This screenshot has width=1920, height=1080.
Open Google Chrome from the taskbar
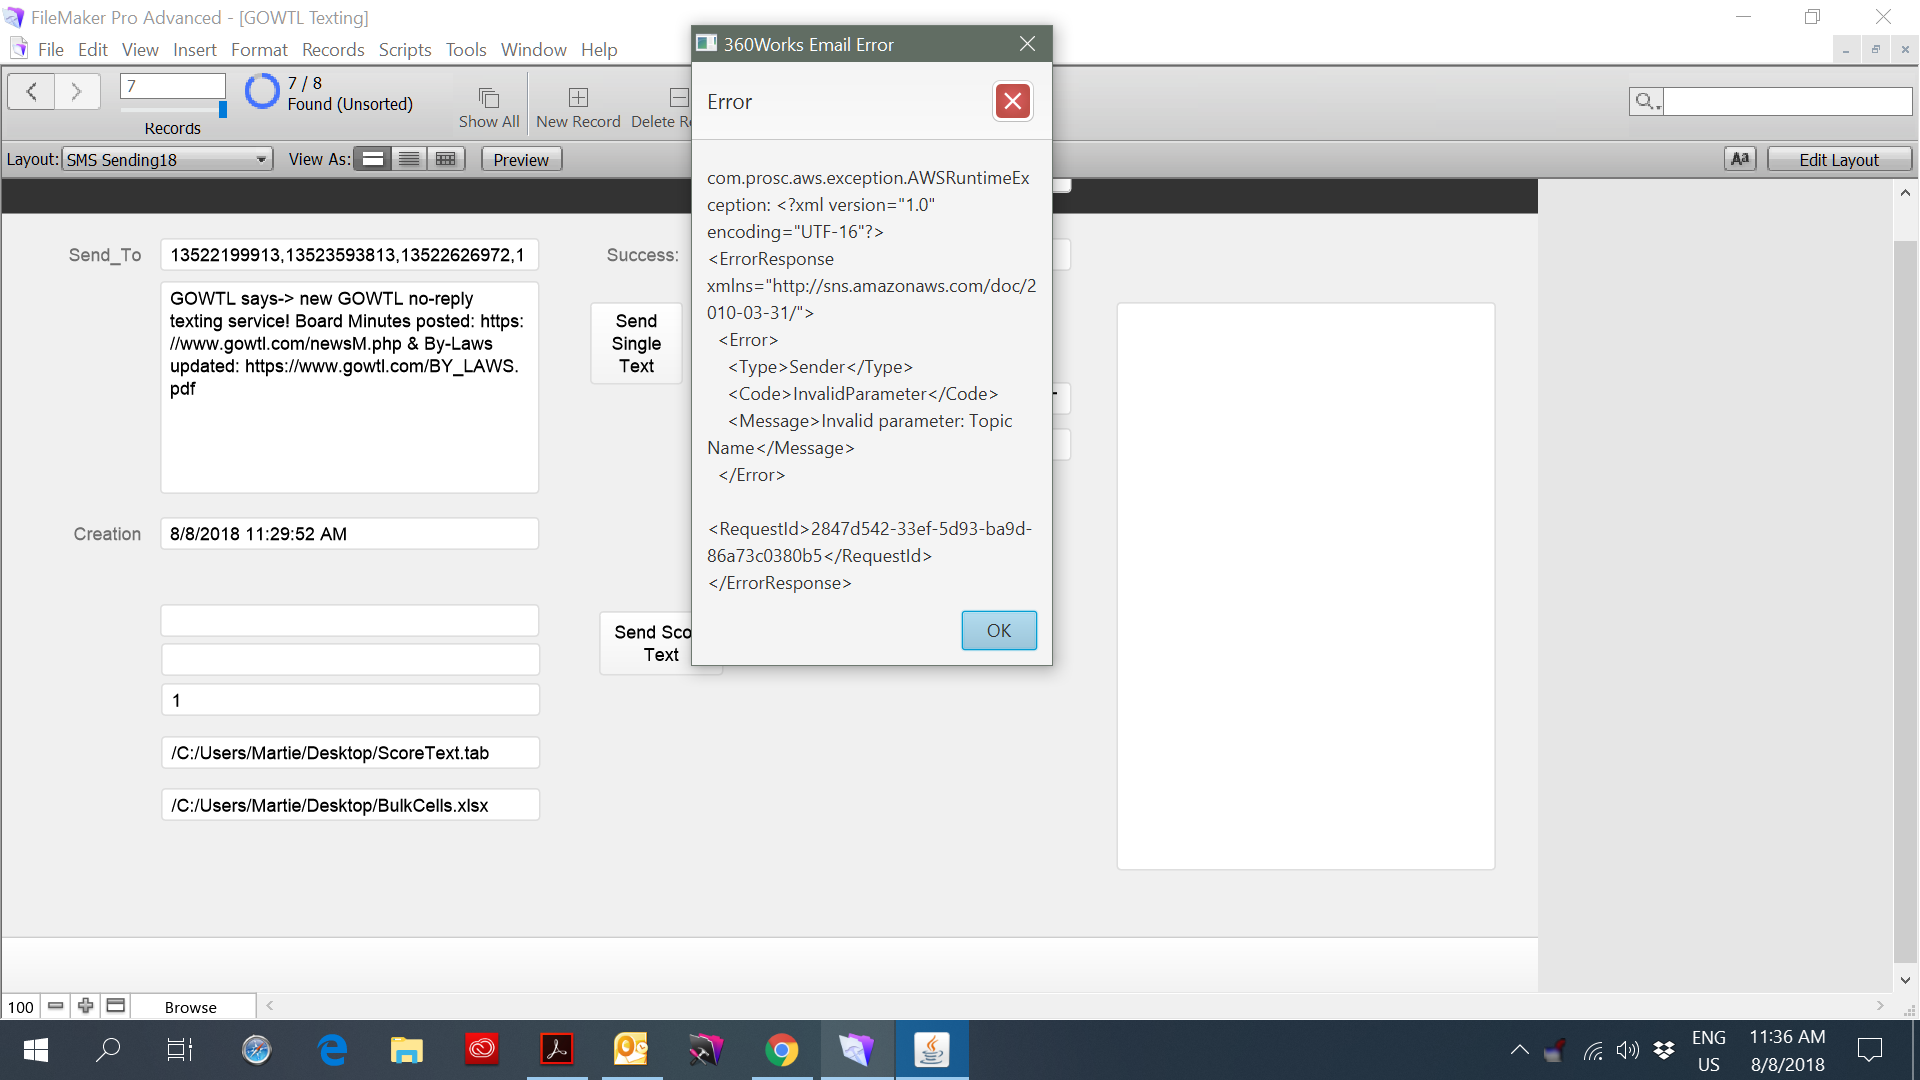tap(781, 1050)
